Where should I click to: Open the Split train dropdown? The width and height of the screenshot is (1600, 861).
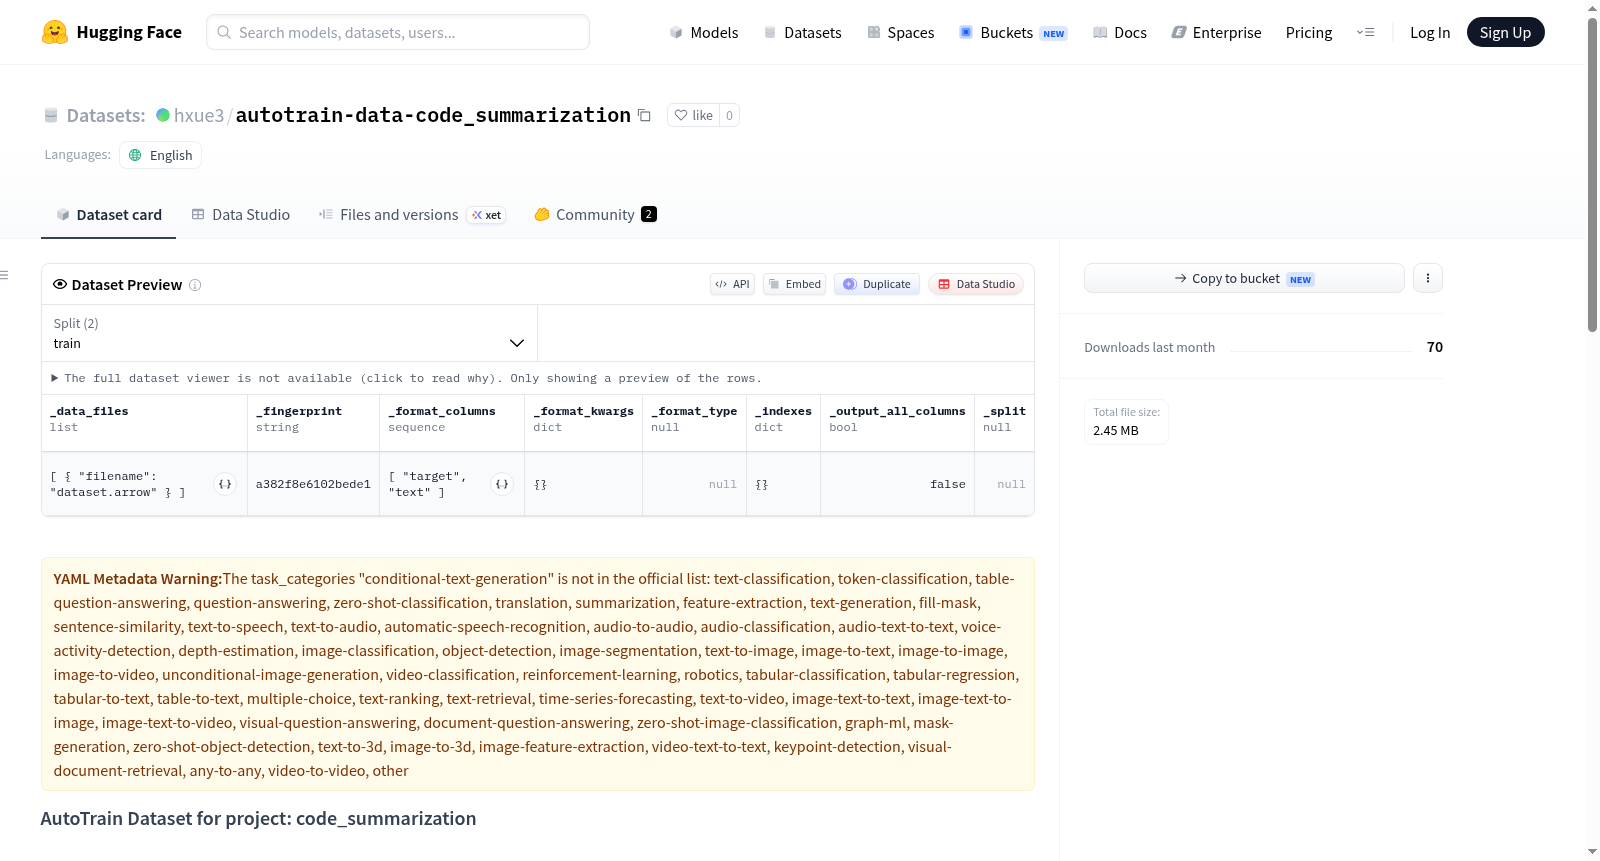point(289,333)
